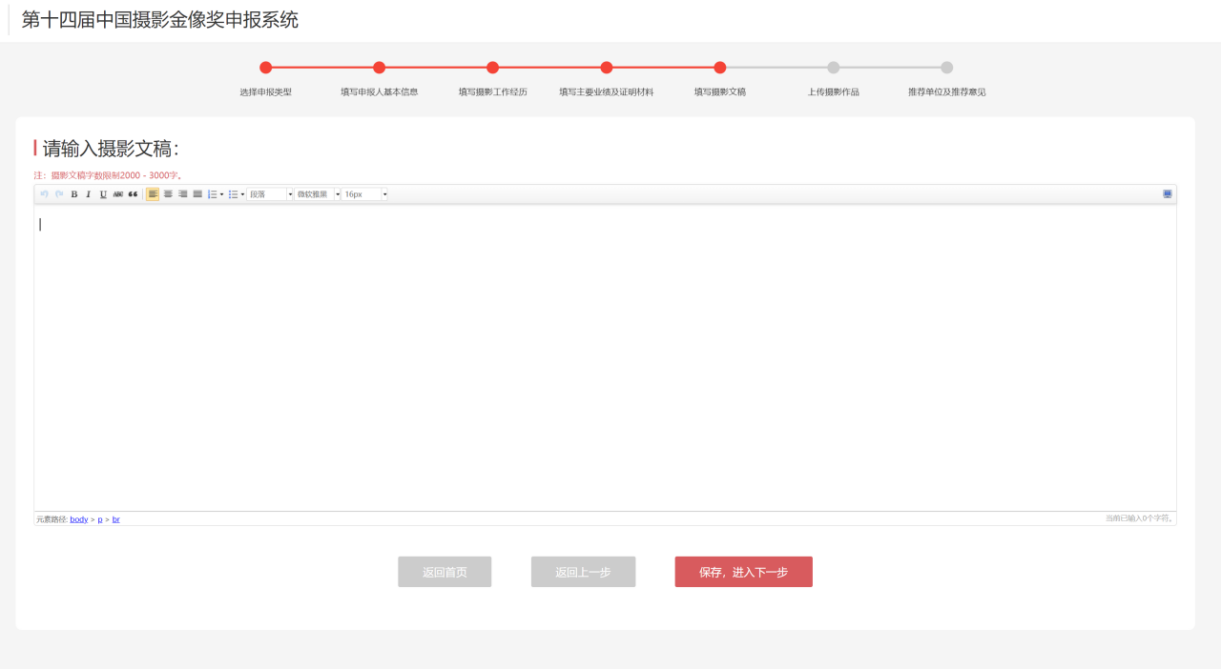The image size is (1221, 669).
Task: Click the br element path link
Action: pyautogui.click(x=116, y=519)
